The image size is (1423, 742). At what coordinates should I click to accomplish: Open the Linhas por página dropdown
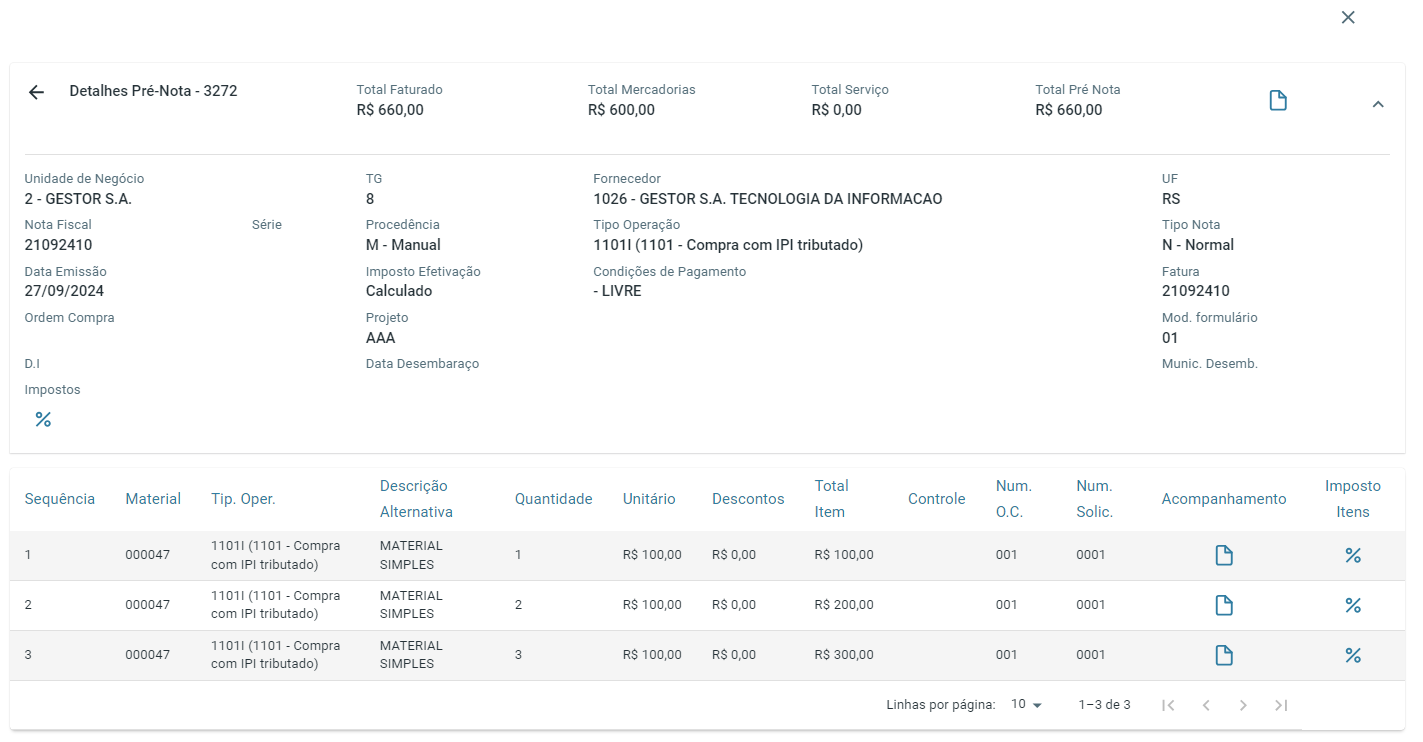click(1026, 705)
